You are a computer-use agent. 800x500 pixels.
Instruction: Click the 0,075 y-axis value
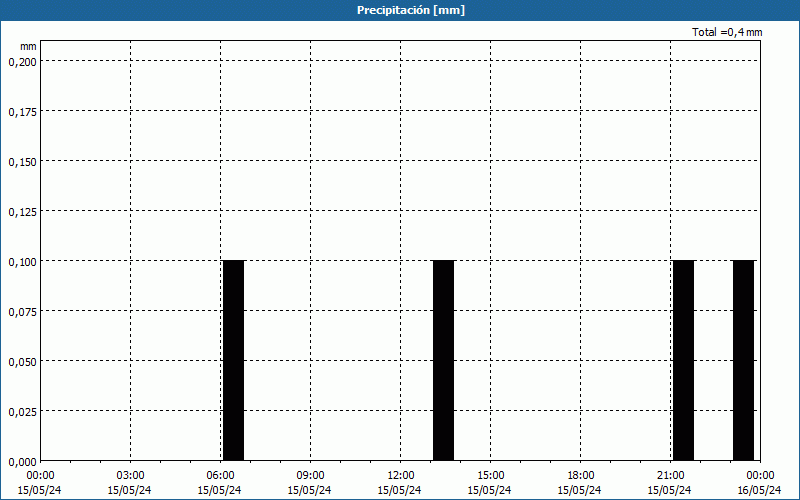22,312
